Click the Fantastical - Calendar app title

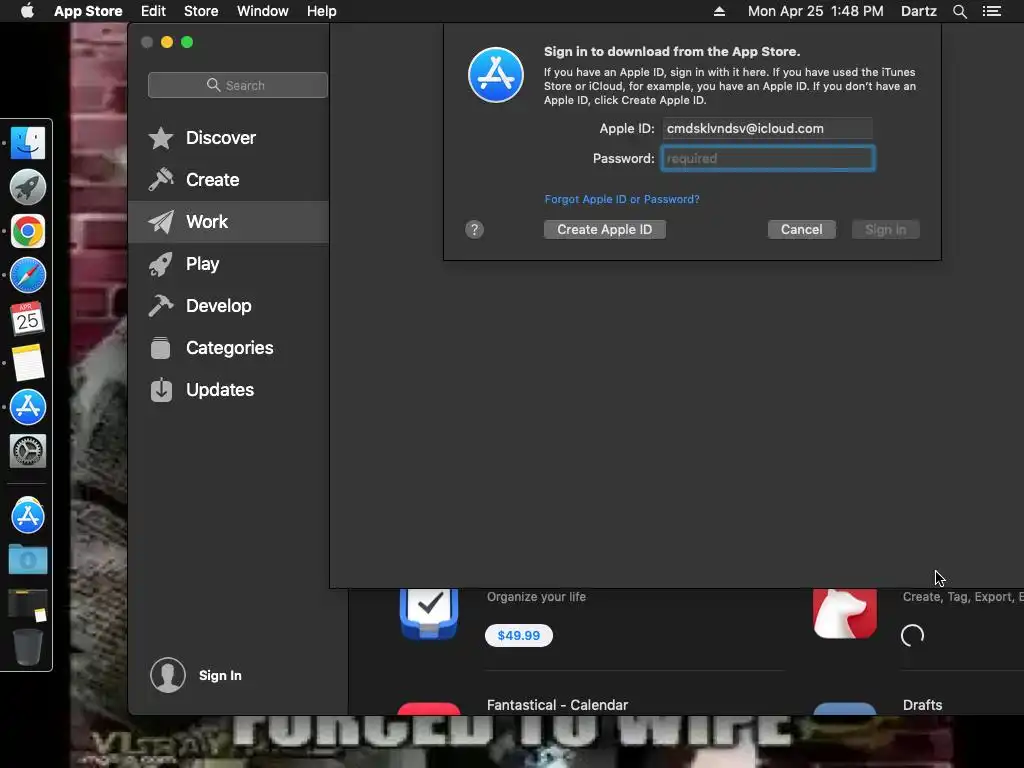click(557, 705)
